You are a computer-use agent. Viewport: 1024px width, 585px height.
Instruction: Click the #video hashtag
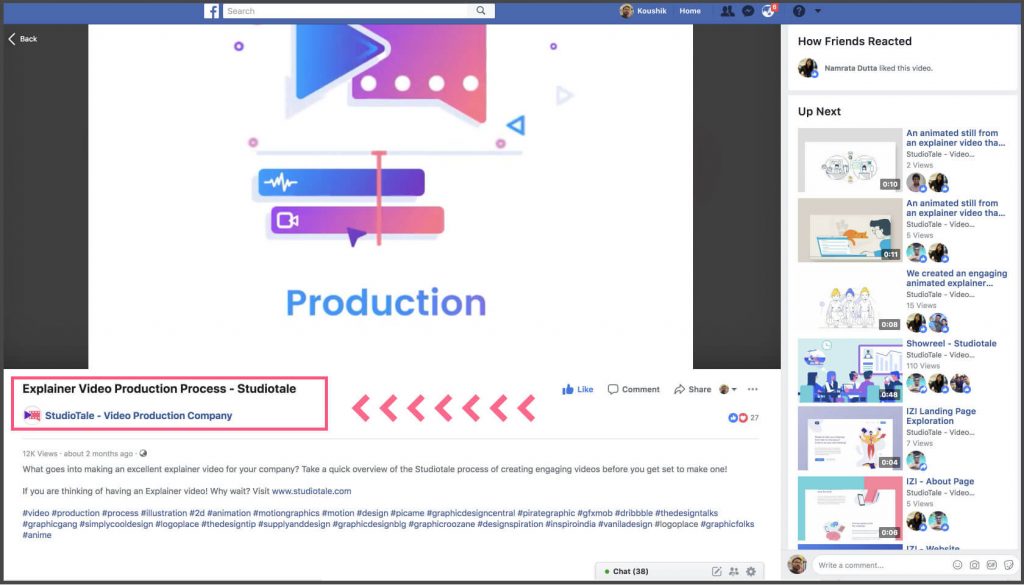(x=35, y=513)
